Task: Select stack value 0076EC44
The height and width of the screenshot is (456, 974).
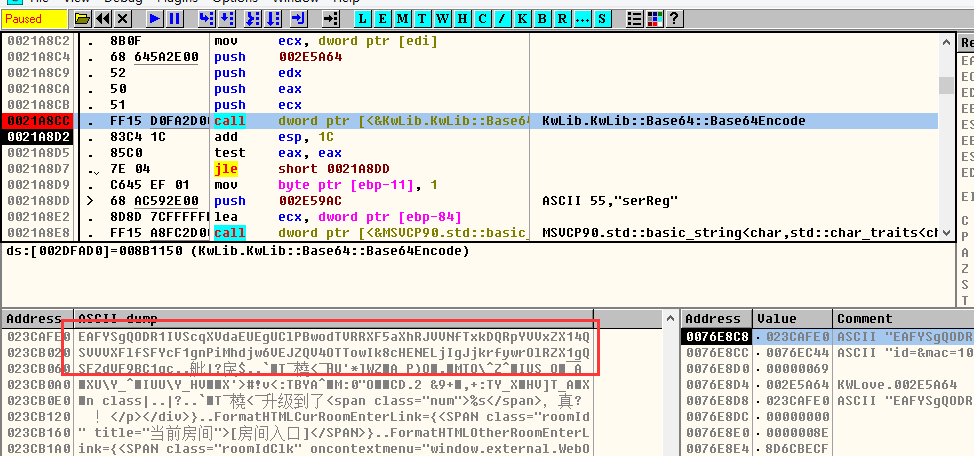Action: point(797,353)
